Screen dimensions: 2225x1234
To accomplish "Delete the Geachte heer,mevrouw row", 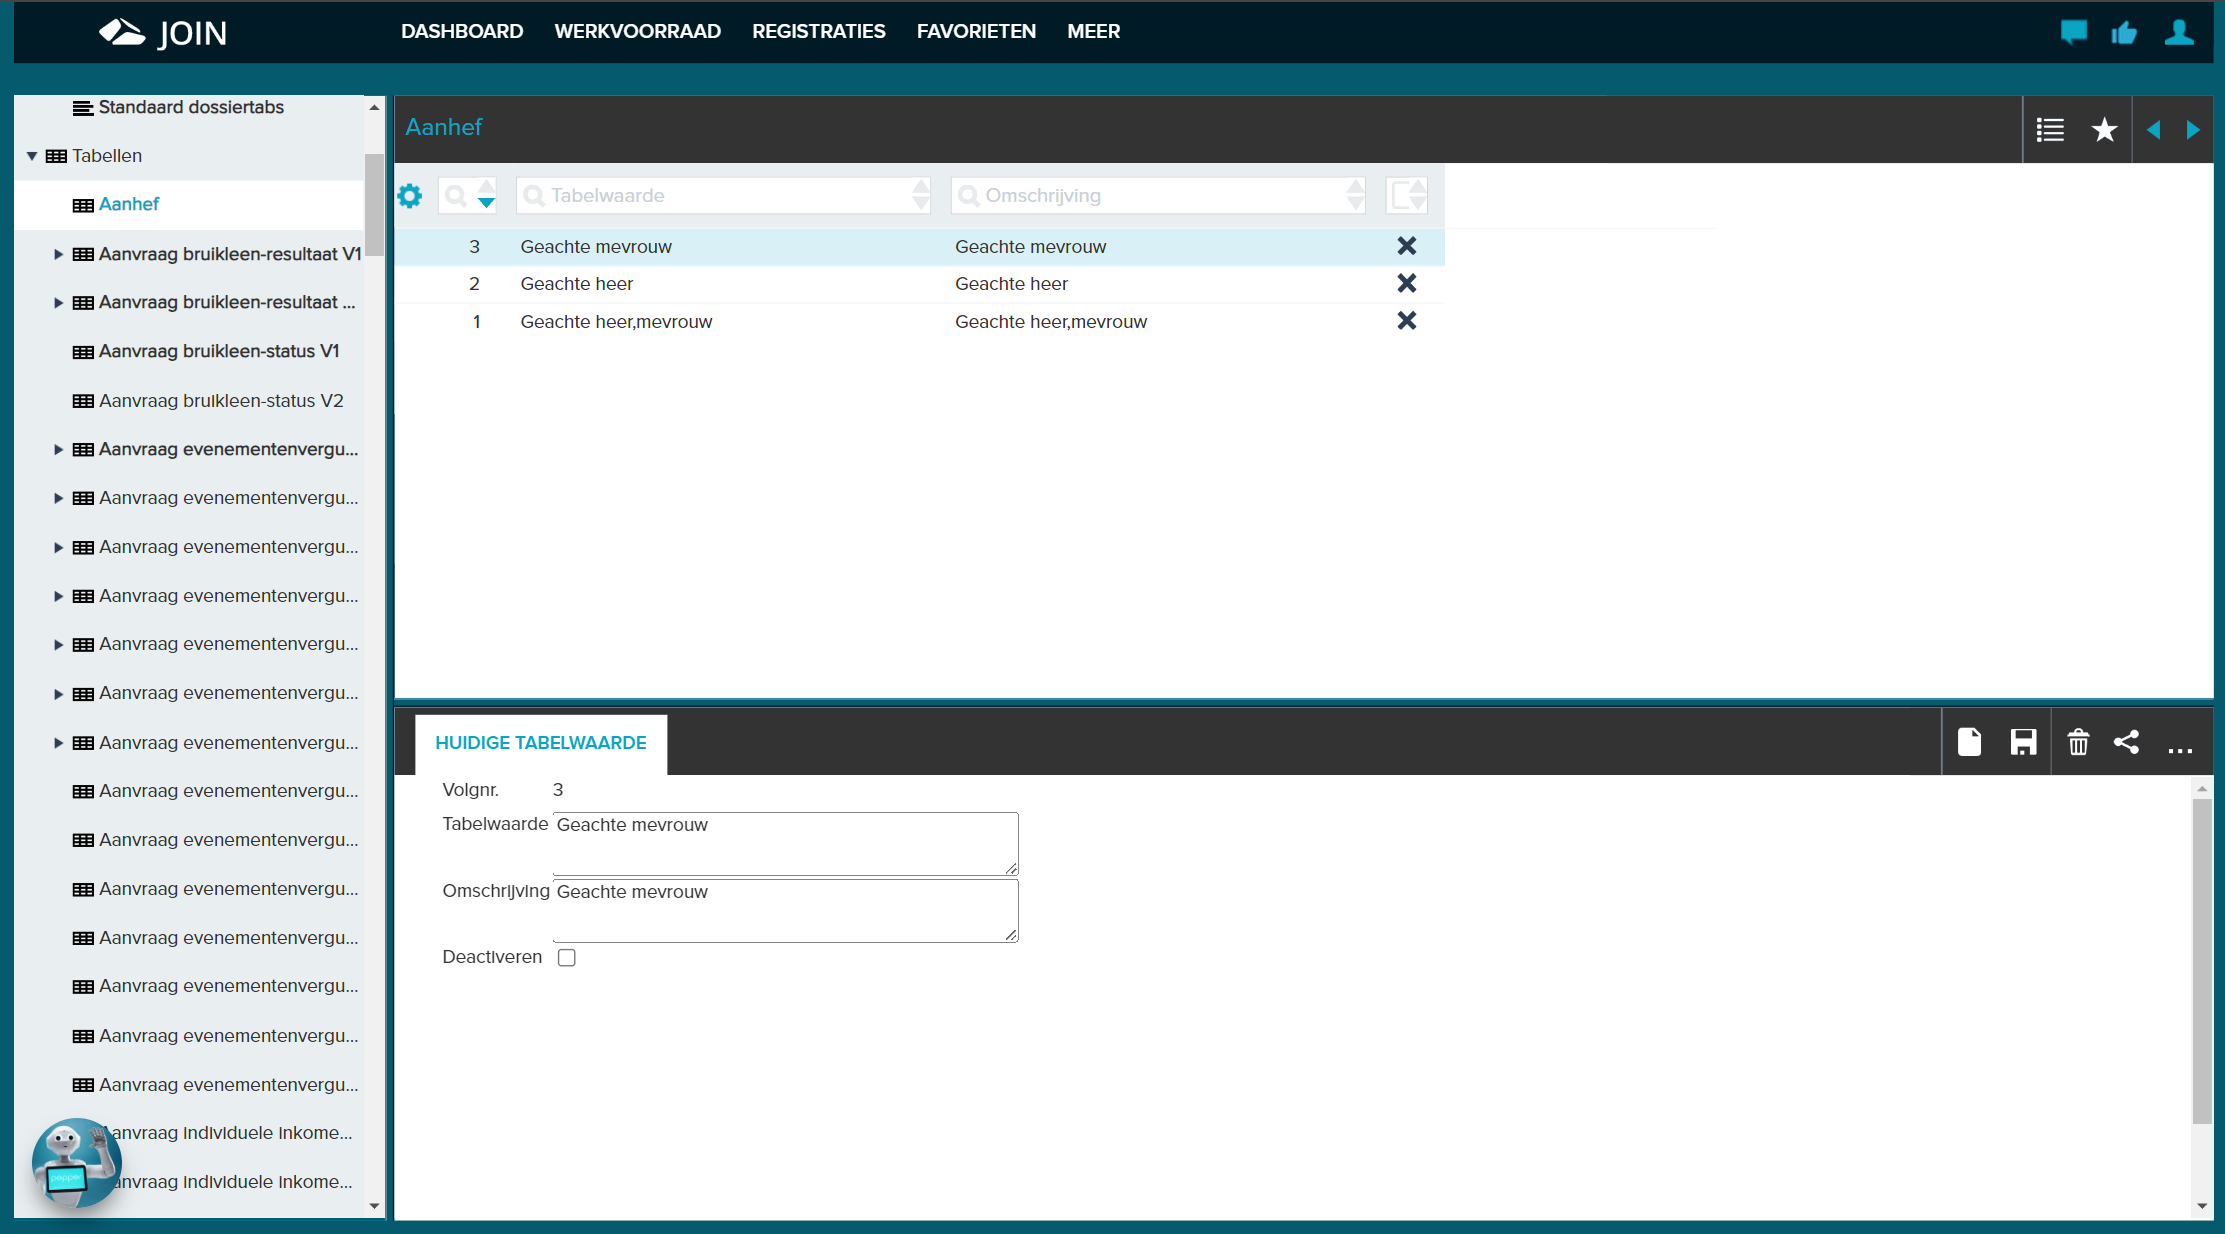I will [1407, 321].
